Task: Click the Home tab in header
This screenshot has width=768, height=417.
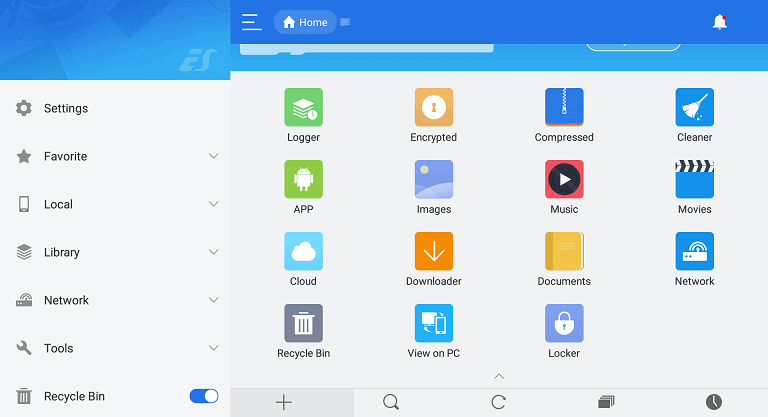Action: [x=305, y=22]
